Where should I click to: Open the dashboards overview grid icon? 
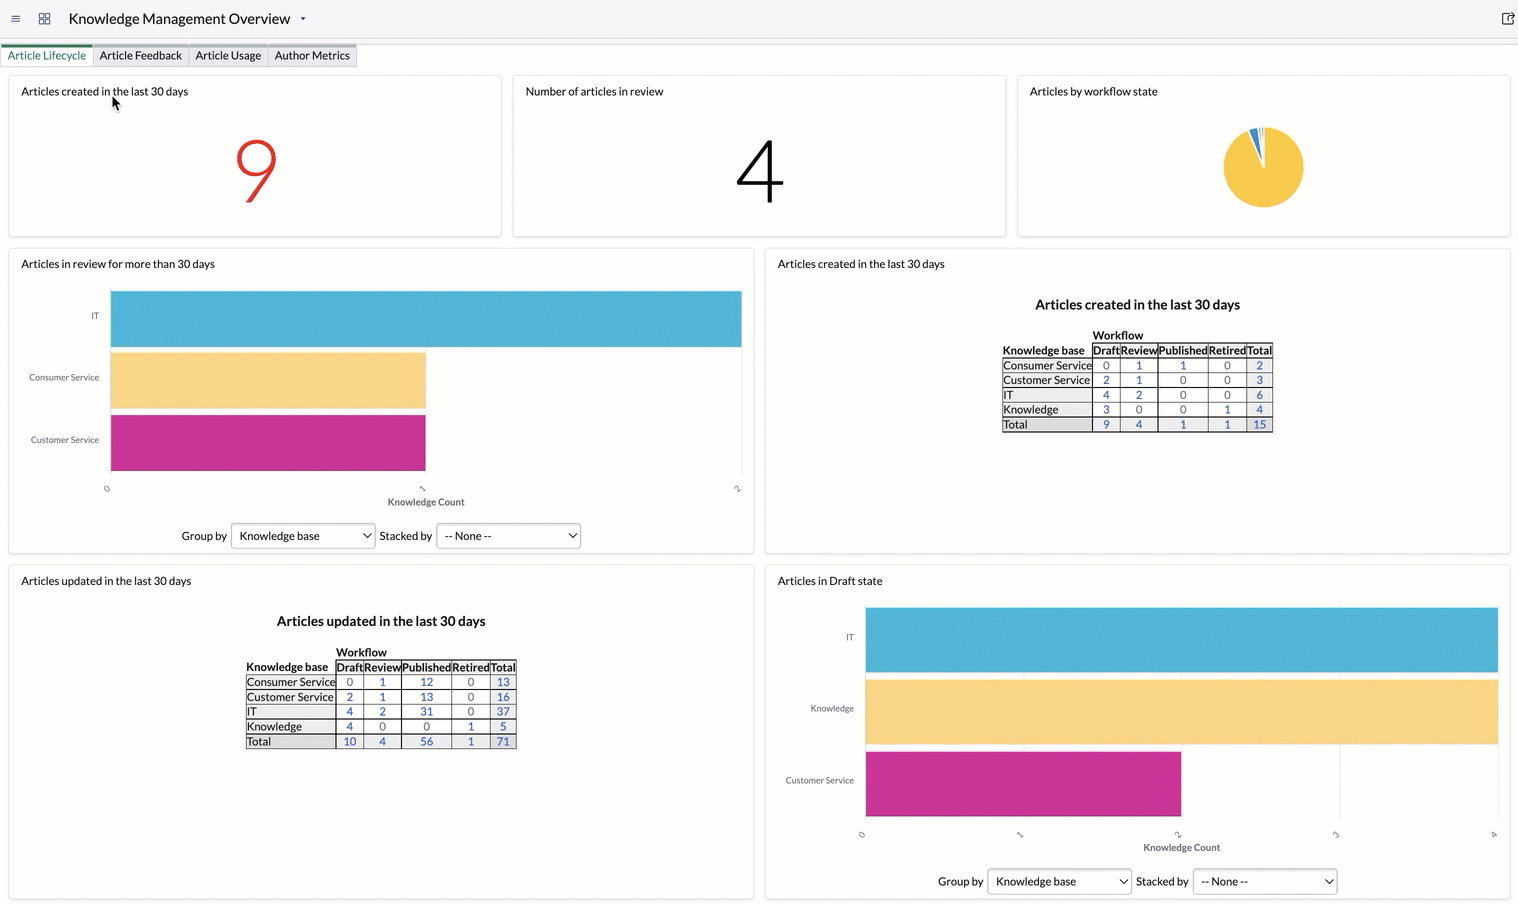pyautogui.click(x=44, y=19)
